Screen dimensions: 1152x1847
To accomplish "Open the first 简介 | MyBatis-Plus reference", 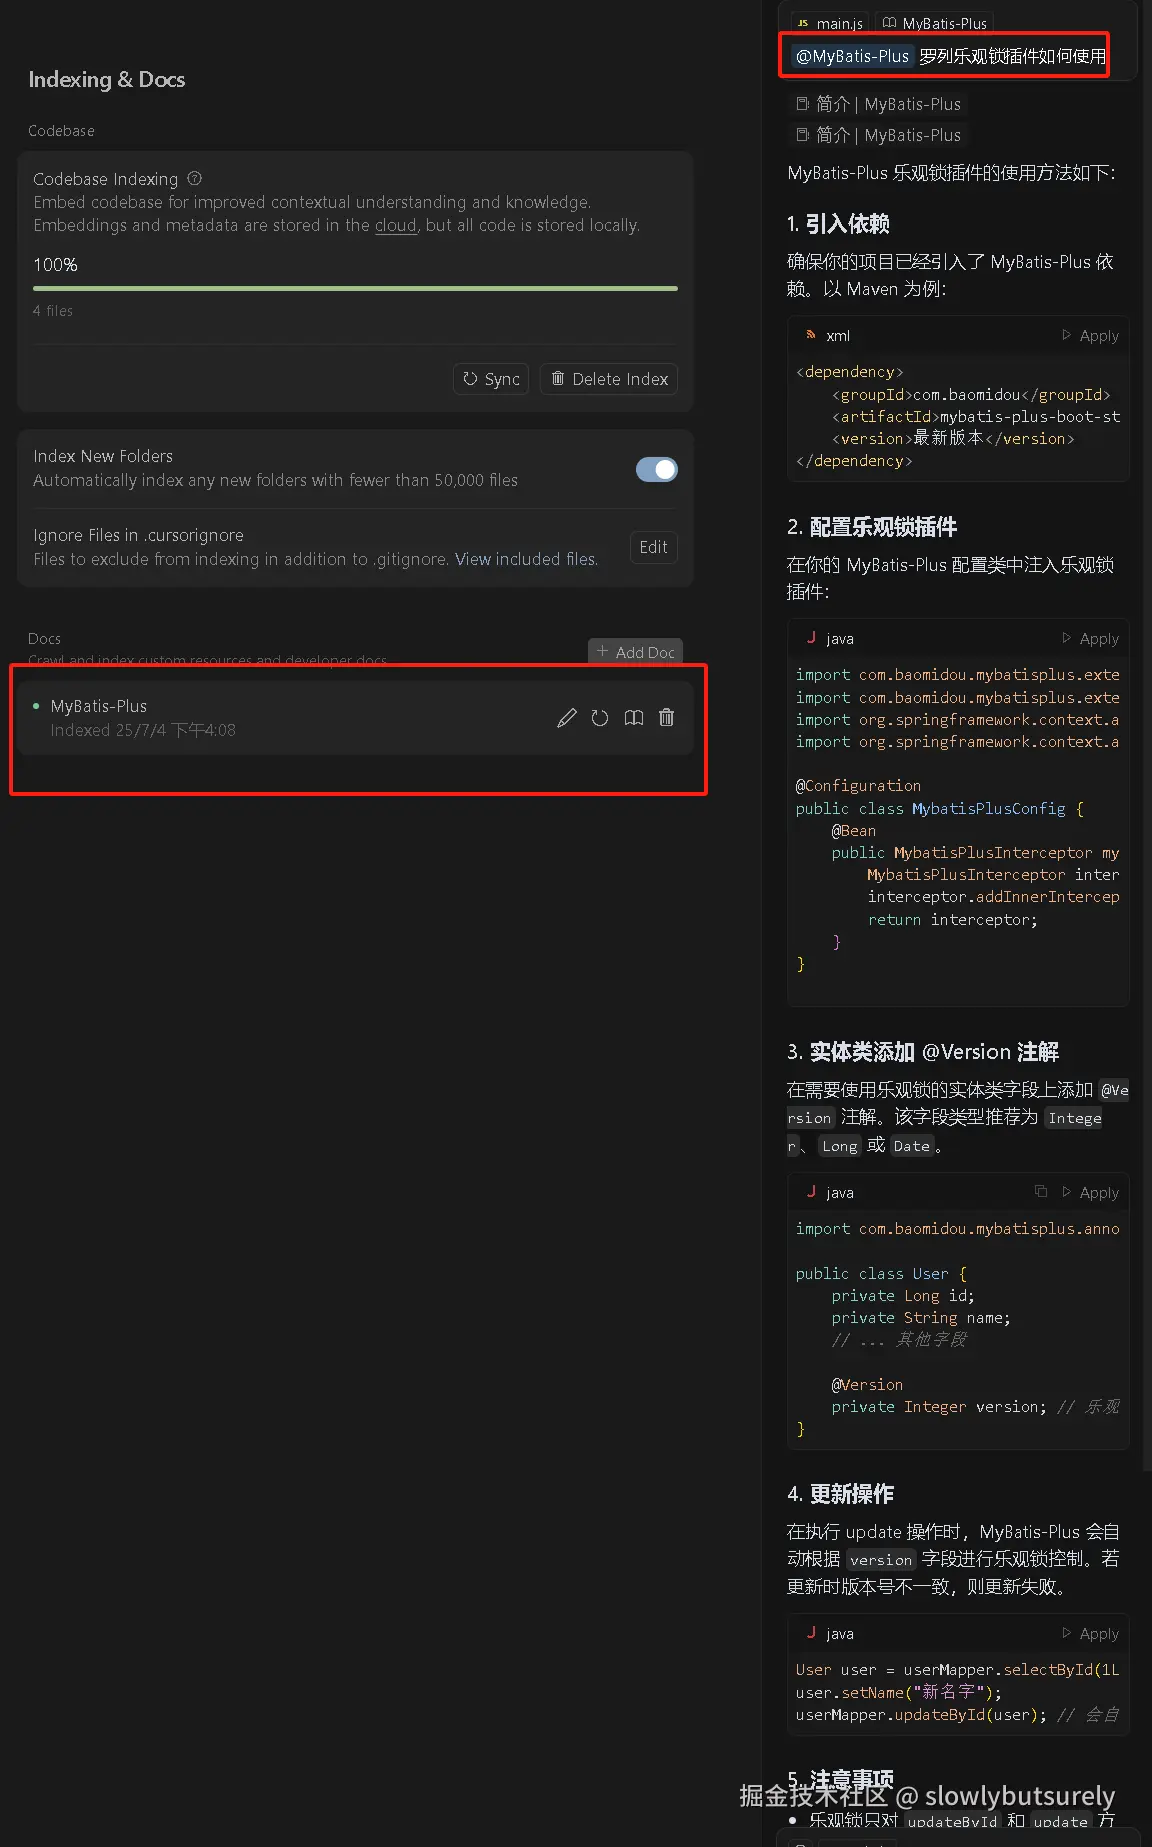I will pyautogui.click(x=878, y=104).
